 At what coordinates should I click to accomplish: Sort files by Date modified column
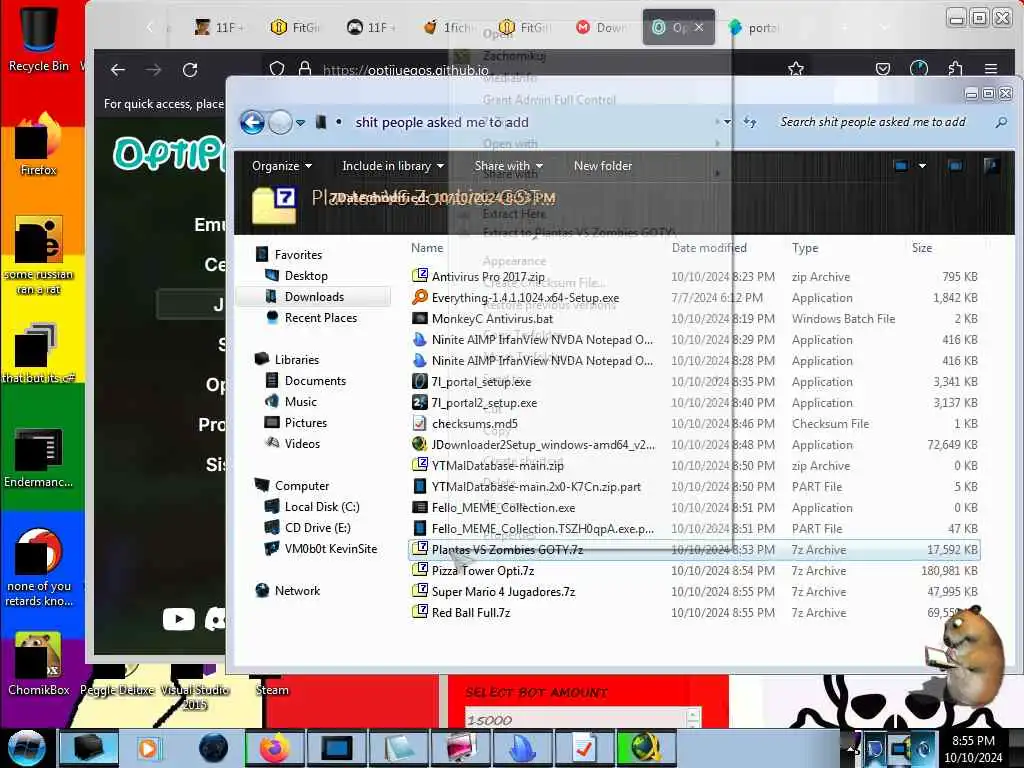[709, 248]
